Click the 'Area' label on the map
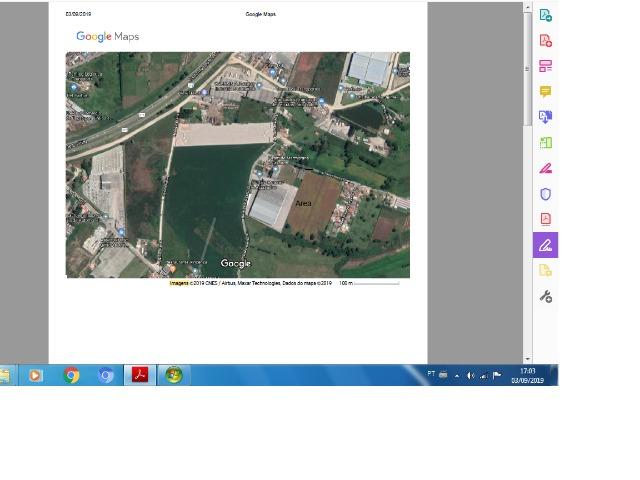Viewport: 640px width, 480px height. (303, 203)
